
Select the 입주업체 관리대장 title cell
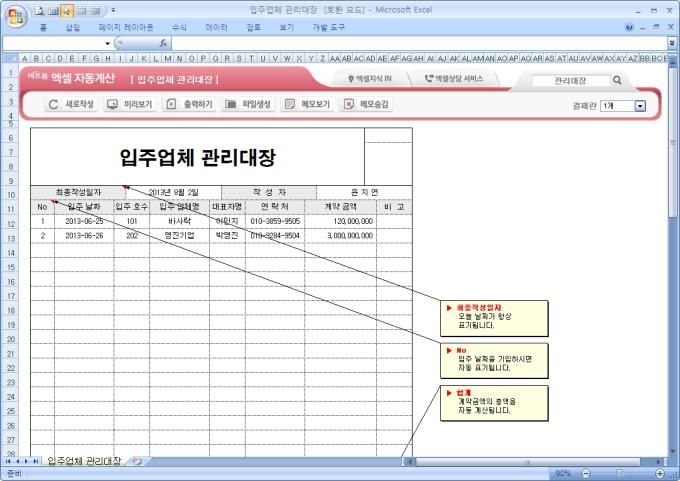click(197, 157)
